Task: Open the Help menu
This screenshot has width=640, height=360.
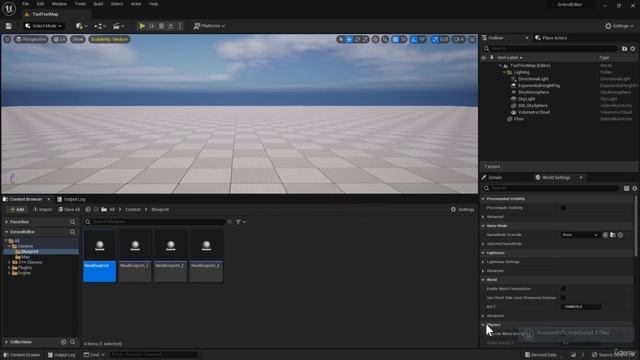Action: (153, 4)
